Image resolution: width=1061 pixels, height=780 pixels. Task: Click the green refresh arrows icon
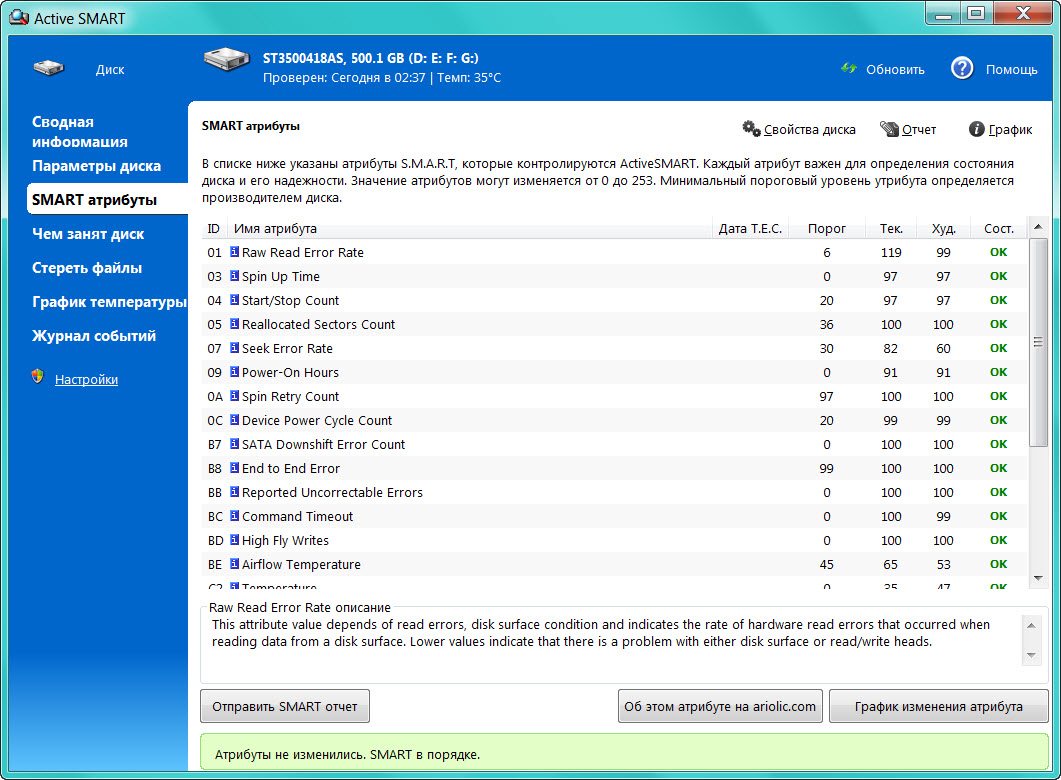coord(849,68)
